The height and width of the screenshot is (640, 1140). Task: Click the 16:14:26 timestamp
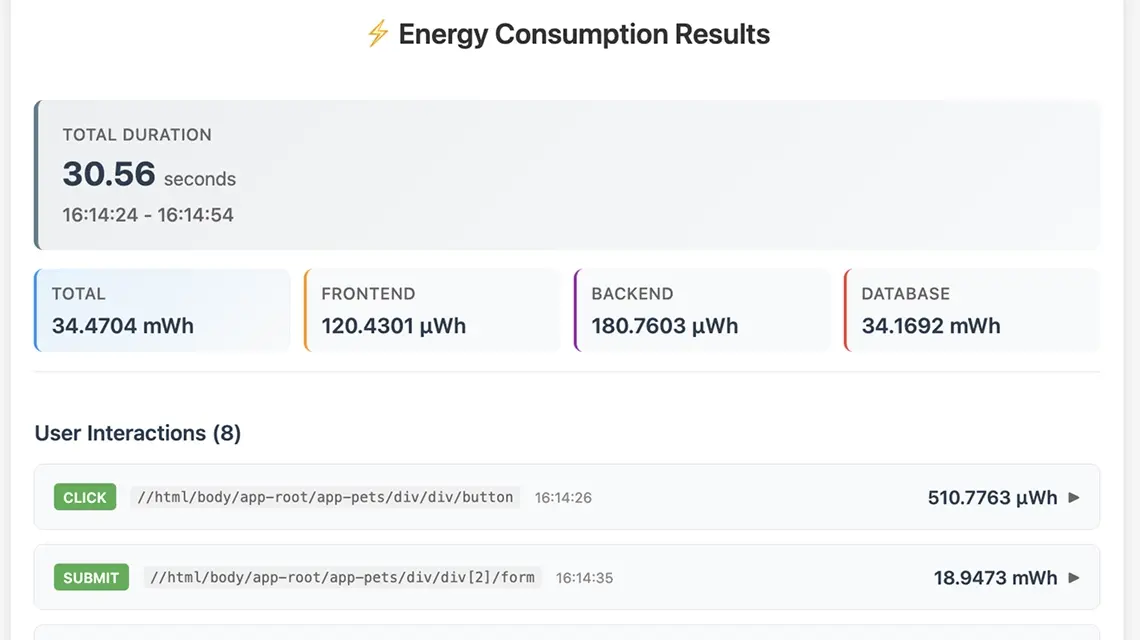[x=563, y=498]
